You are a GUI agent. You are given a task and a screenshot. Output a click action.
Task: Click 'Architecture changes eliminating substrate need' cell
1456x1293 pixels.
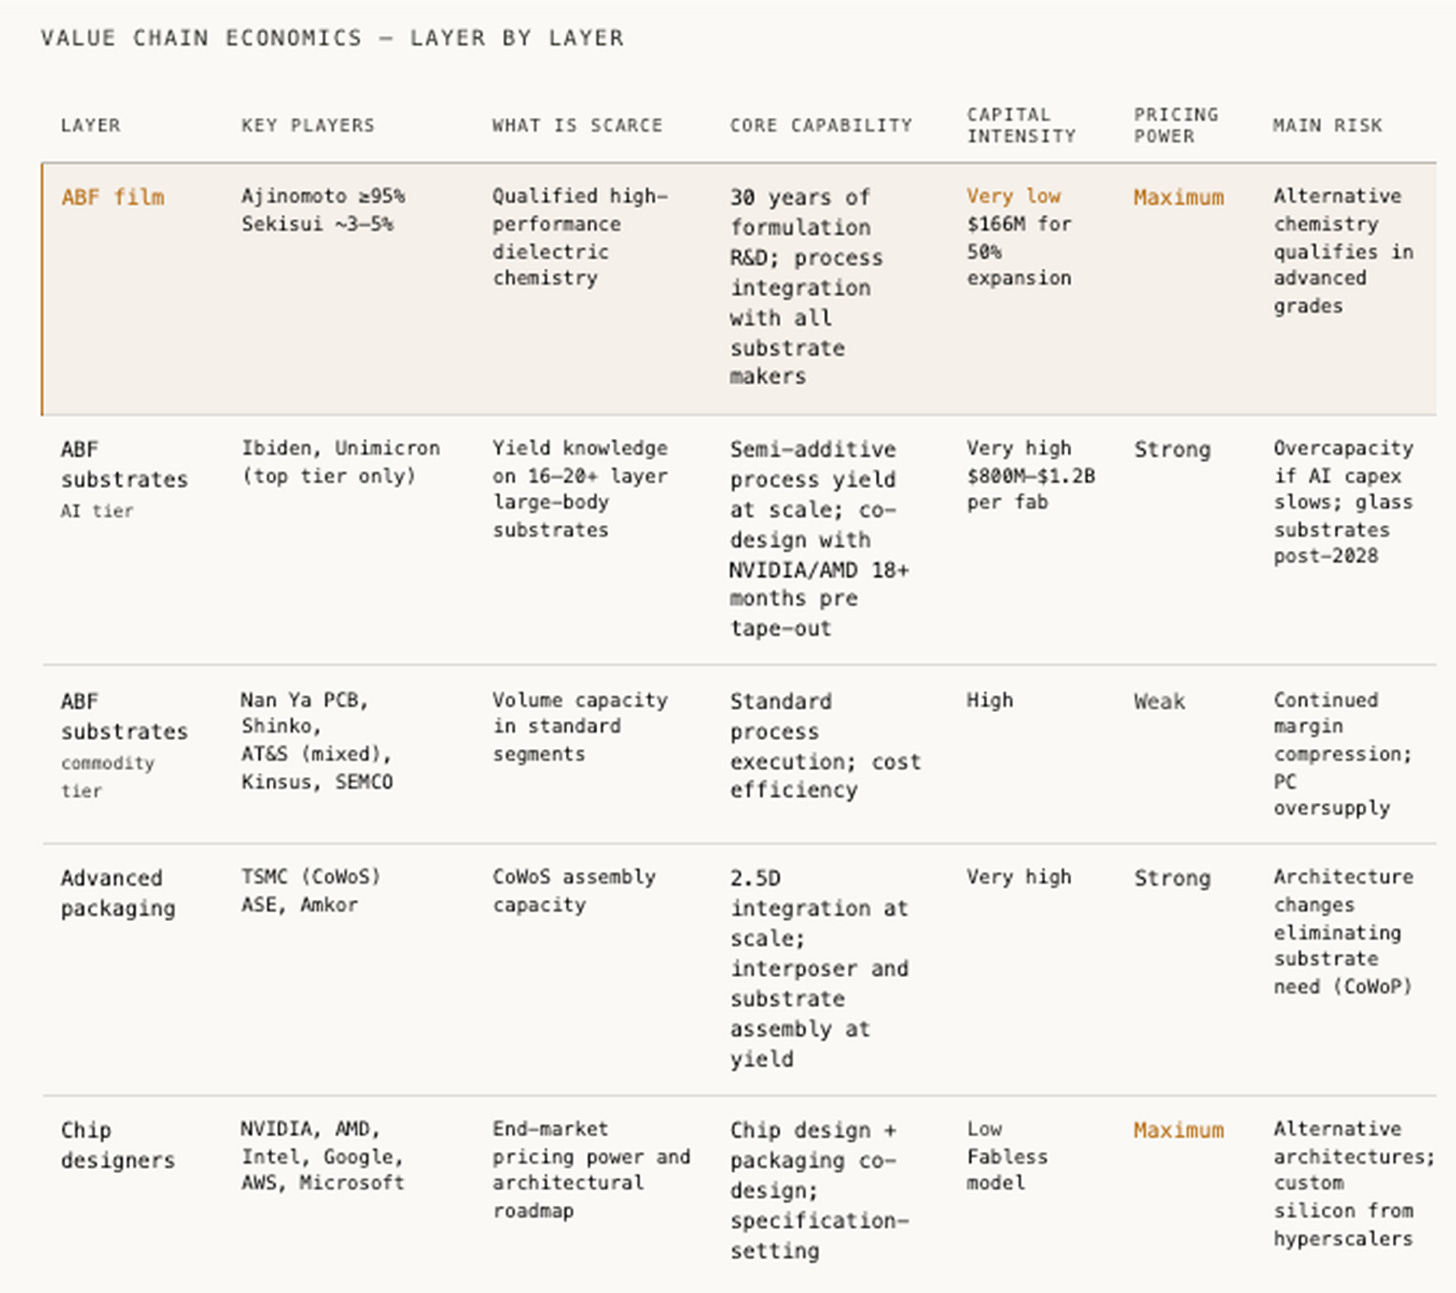[1343, 931]
